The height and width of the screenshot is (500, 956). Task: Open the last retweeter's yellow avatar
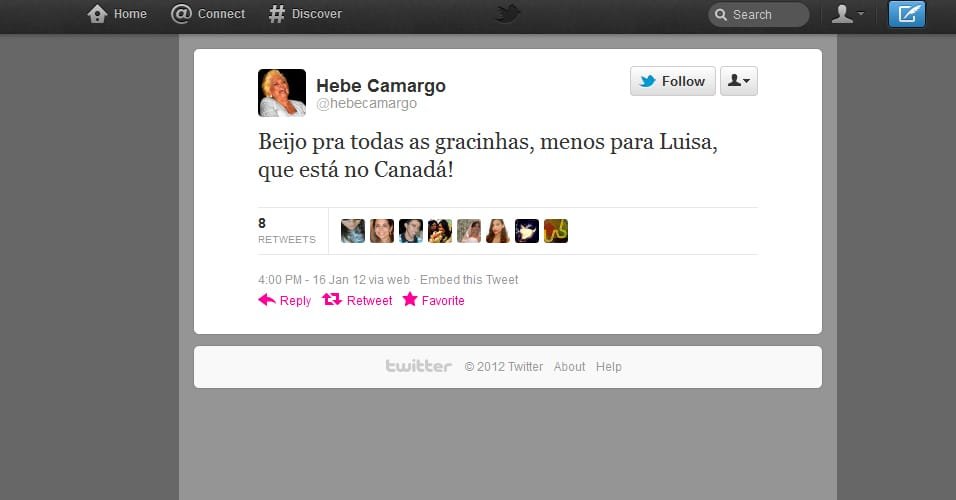555,231
